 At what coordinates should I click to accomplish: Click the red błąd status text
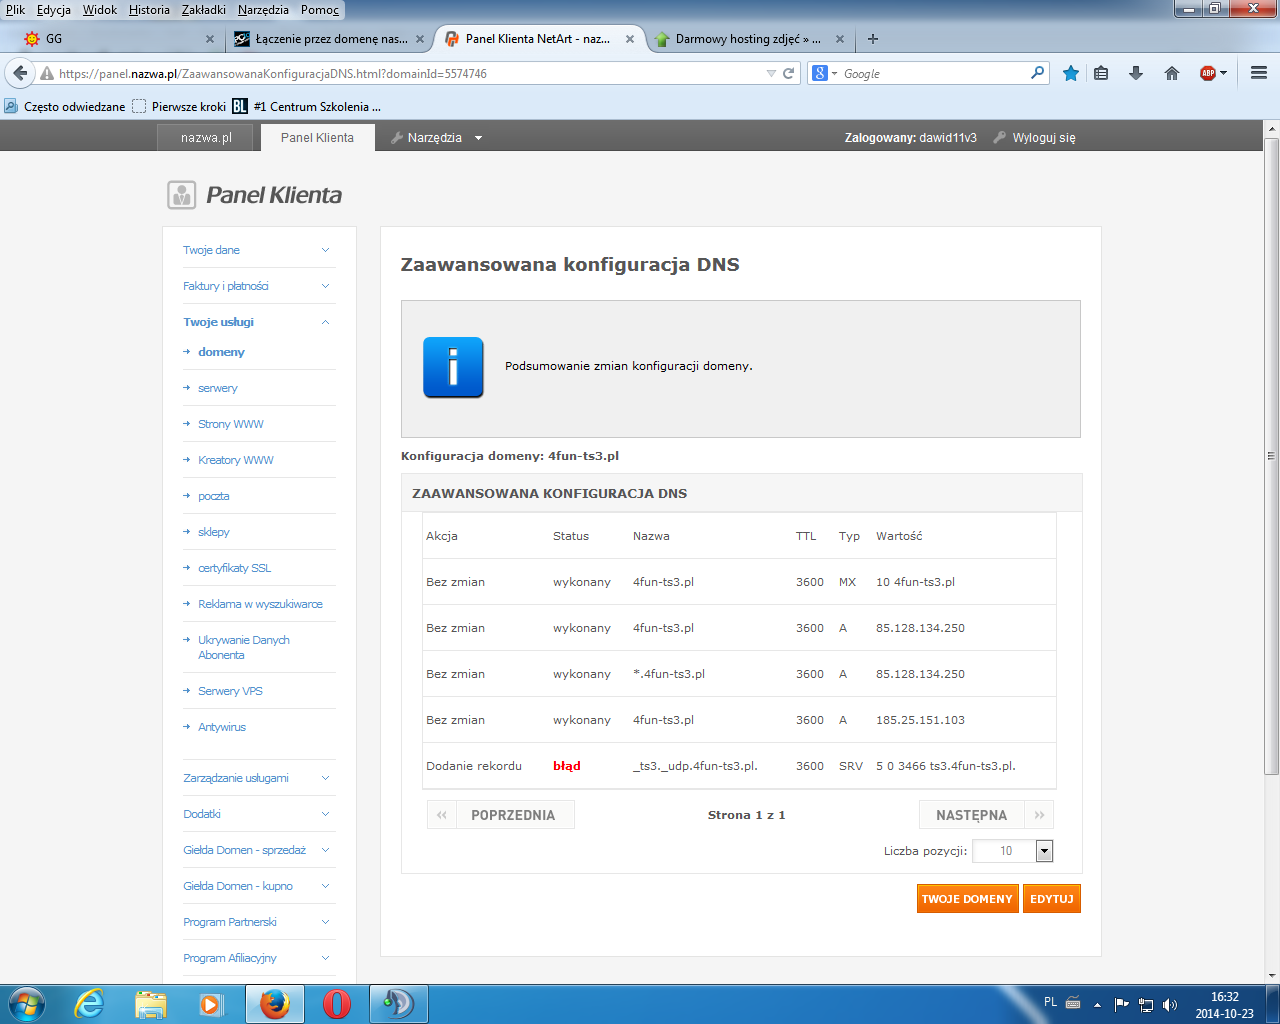point(566,766)
